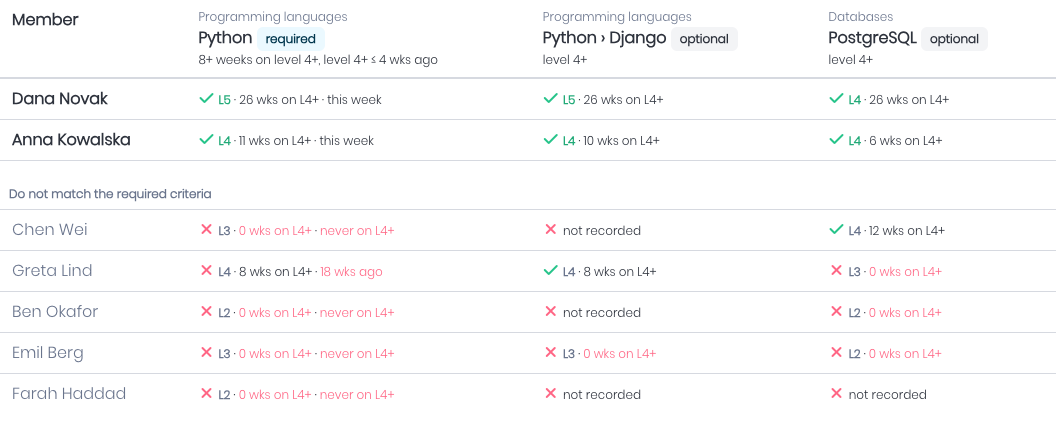Click the Python criteria text '8+ weeks on level 4+'

coord(258,60)
